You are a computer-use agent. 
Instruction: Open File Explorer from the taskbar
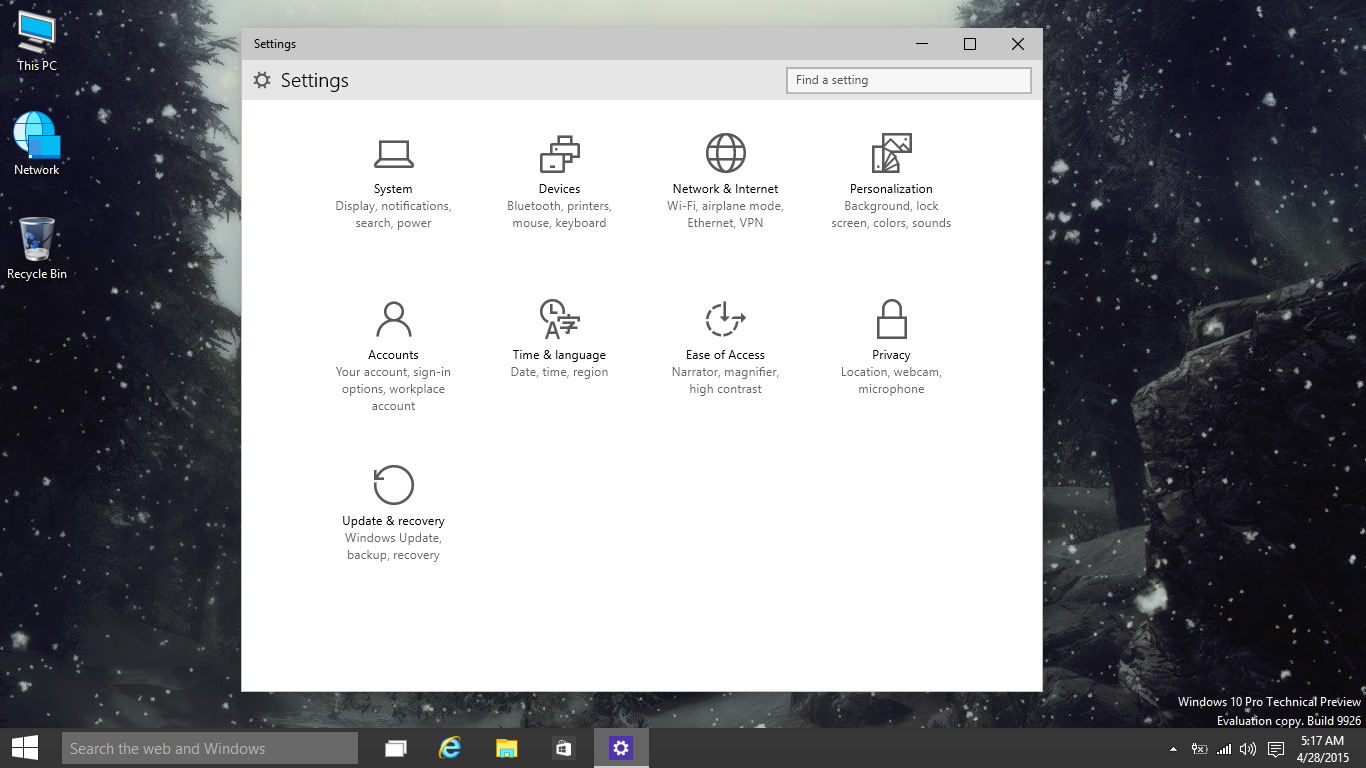(x=507, y=748)
